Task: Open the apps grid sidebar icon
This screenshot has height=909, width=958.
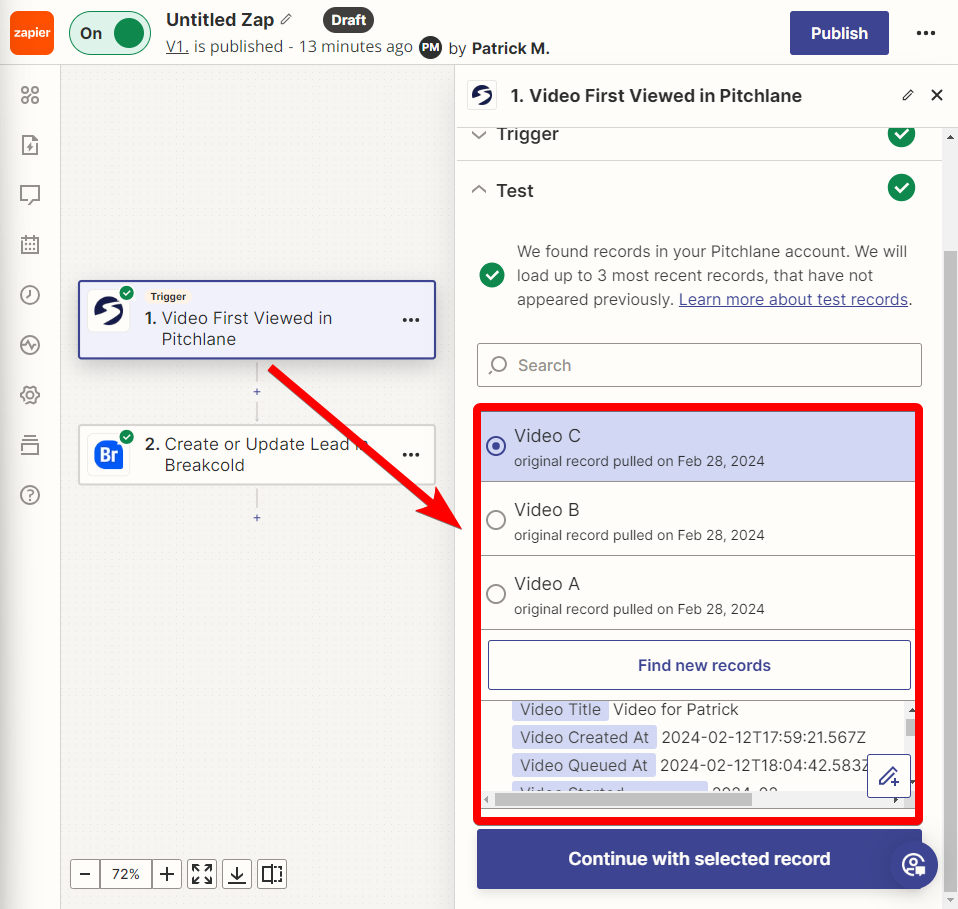Action: tap(30, 95)
